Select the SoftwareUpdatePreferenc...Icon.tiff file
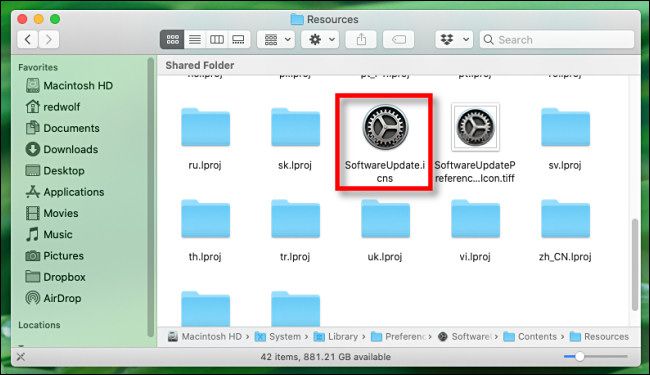The height and width of the screenshot is (375, 650). point(475,127)
